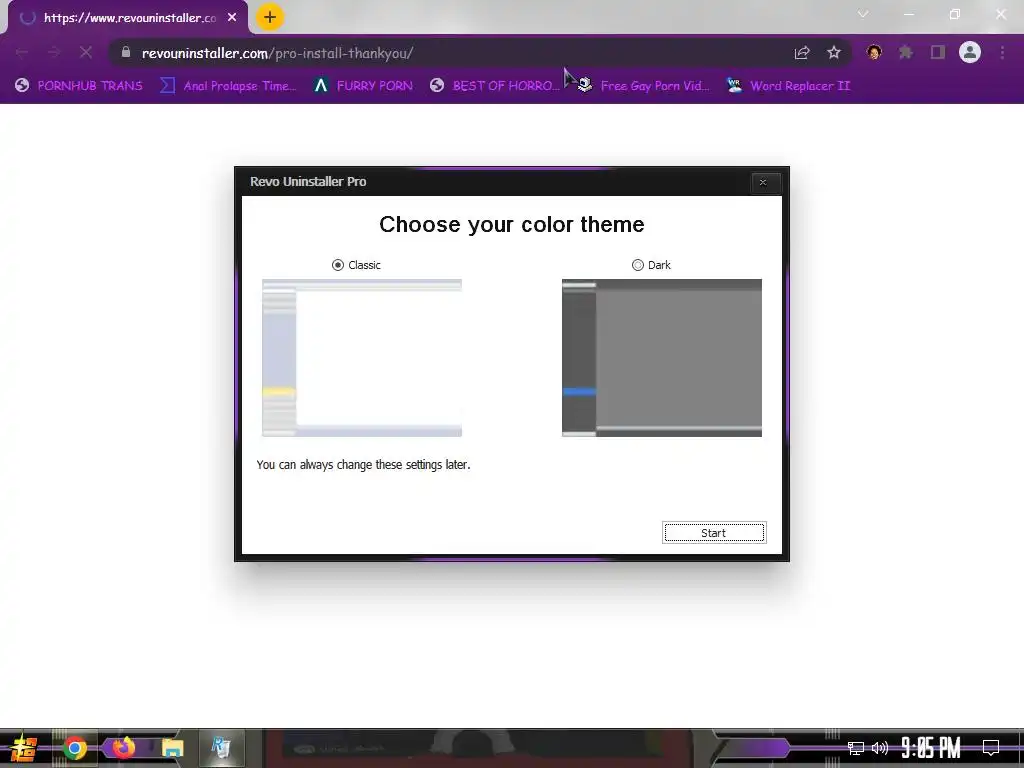Open the network icon in system tray
1024x768 pixels.
(856, 748)
